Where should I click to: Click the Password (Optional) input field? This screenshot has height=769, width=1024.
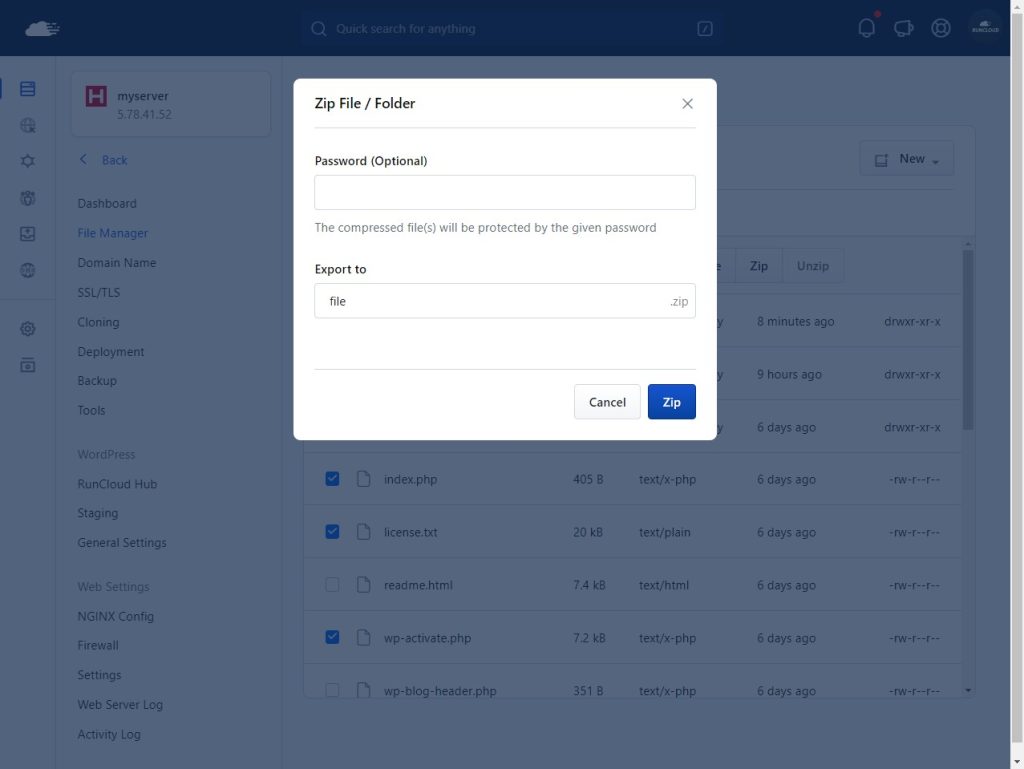(x=505, y=193)
